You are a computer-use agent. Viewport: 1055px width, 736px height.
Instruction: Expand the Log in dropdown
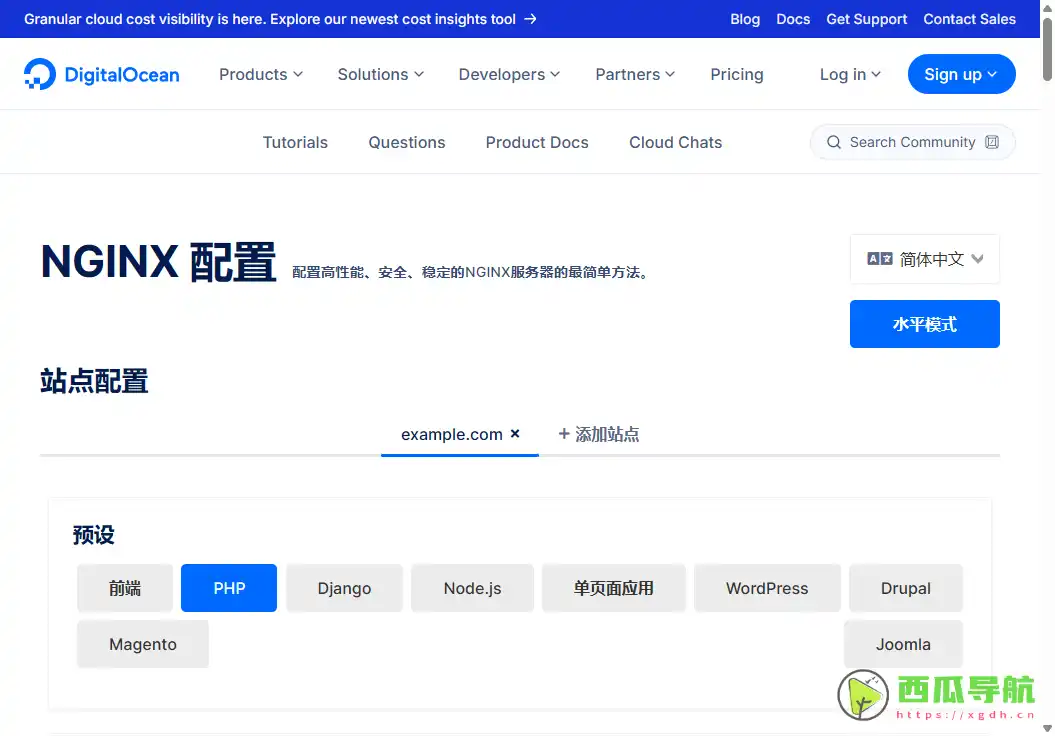point(849,74)
